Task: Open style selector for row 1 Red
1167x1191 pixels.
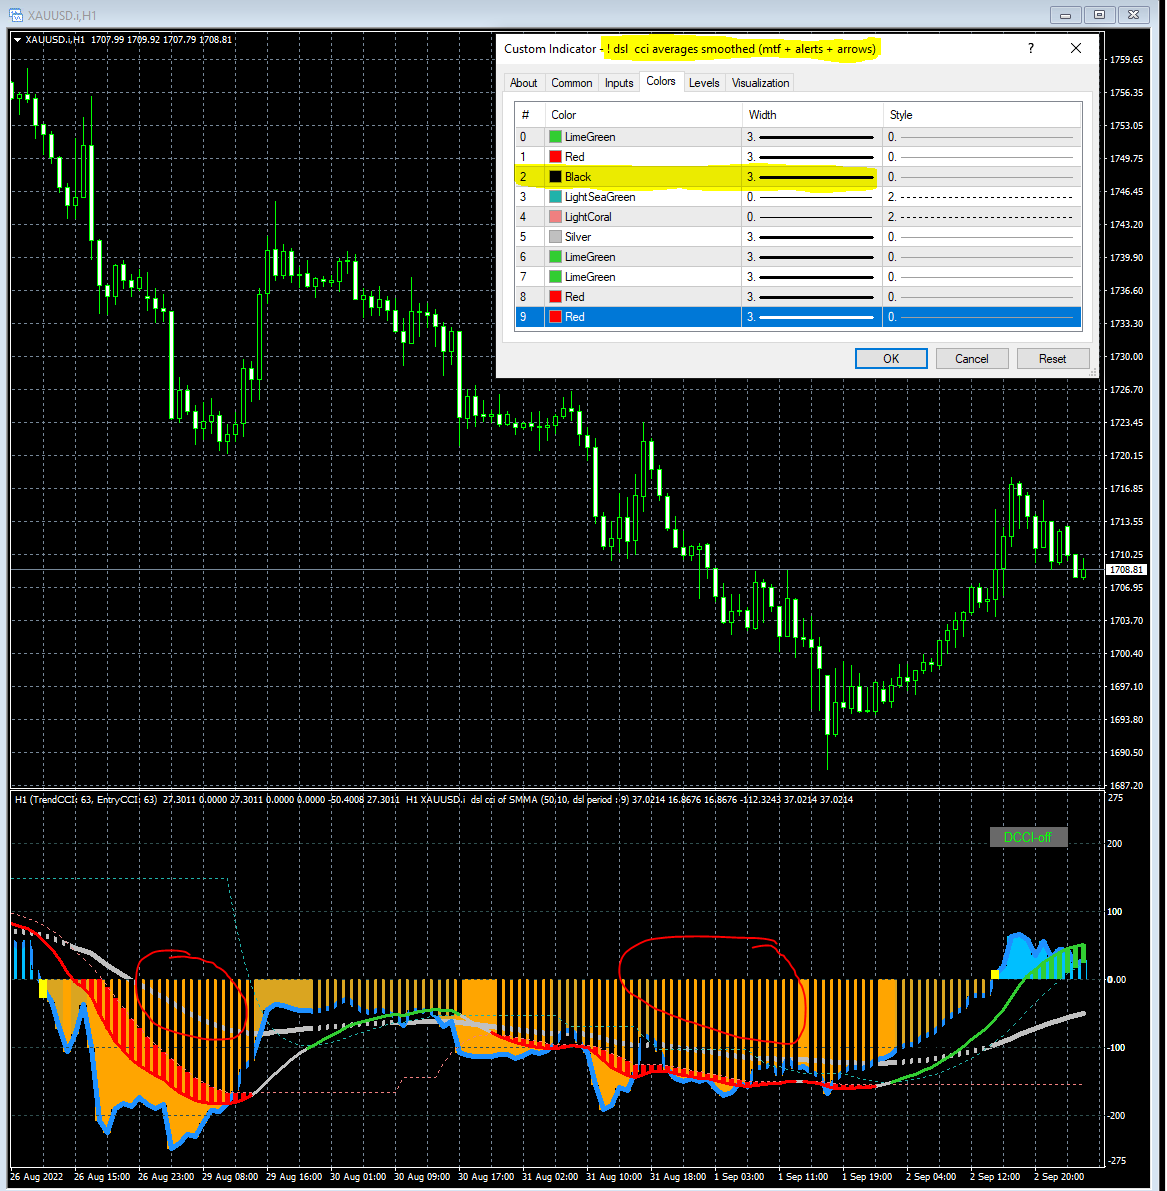Action: pyautogui.click(x=982, y=156)
